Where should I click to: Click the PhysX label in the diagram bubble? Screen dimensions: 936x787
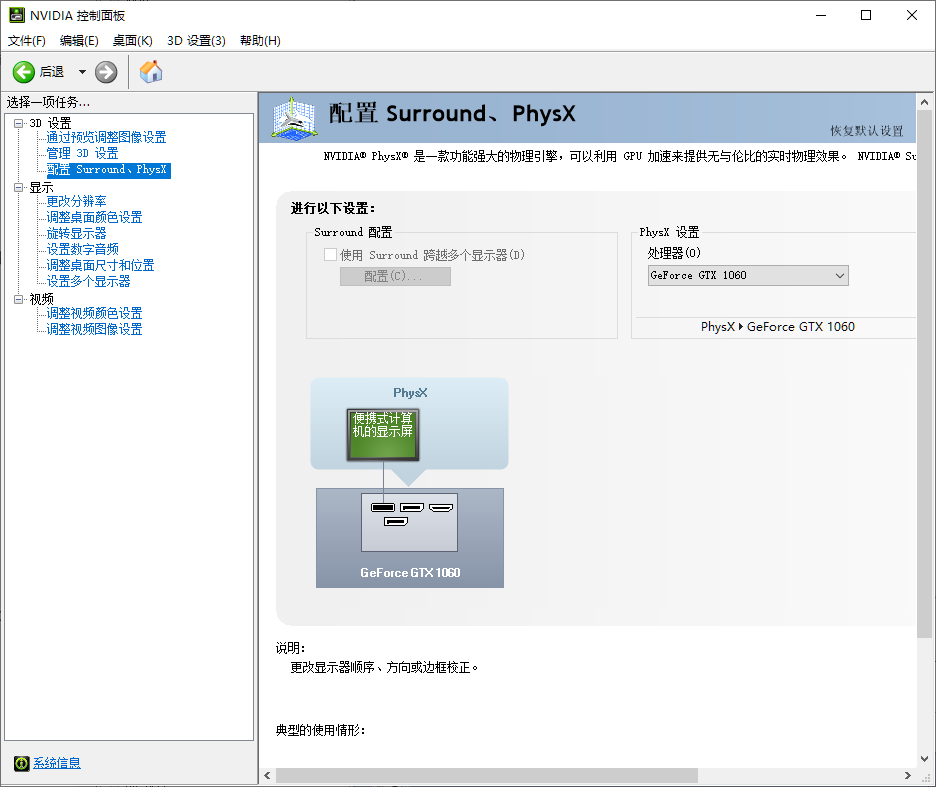pos(410,393)
